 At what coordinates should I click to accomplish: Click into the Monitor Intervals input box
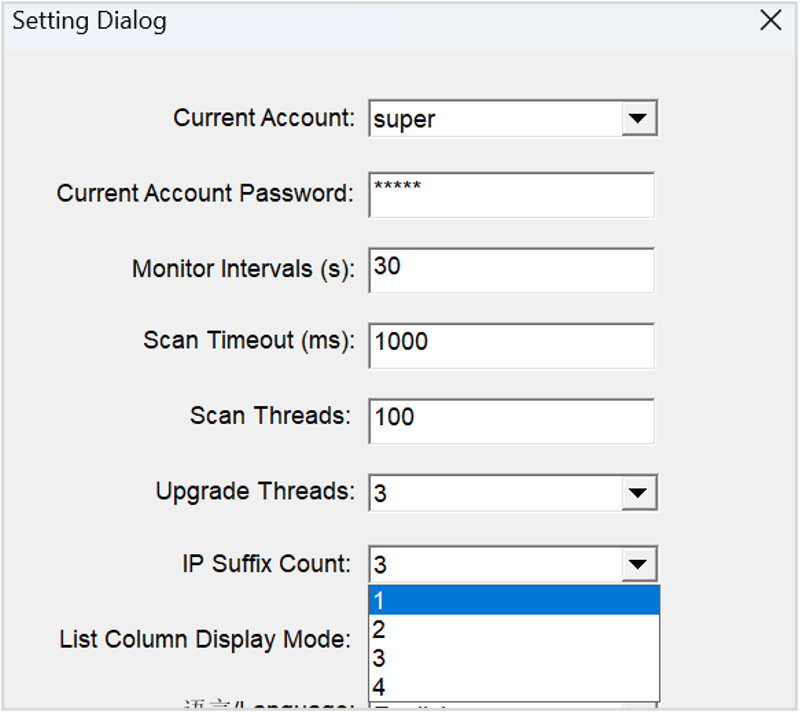511,270
